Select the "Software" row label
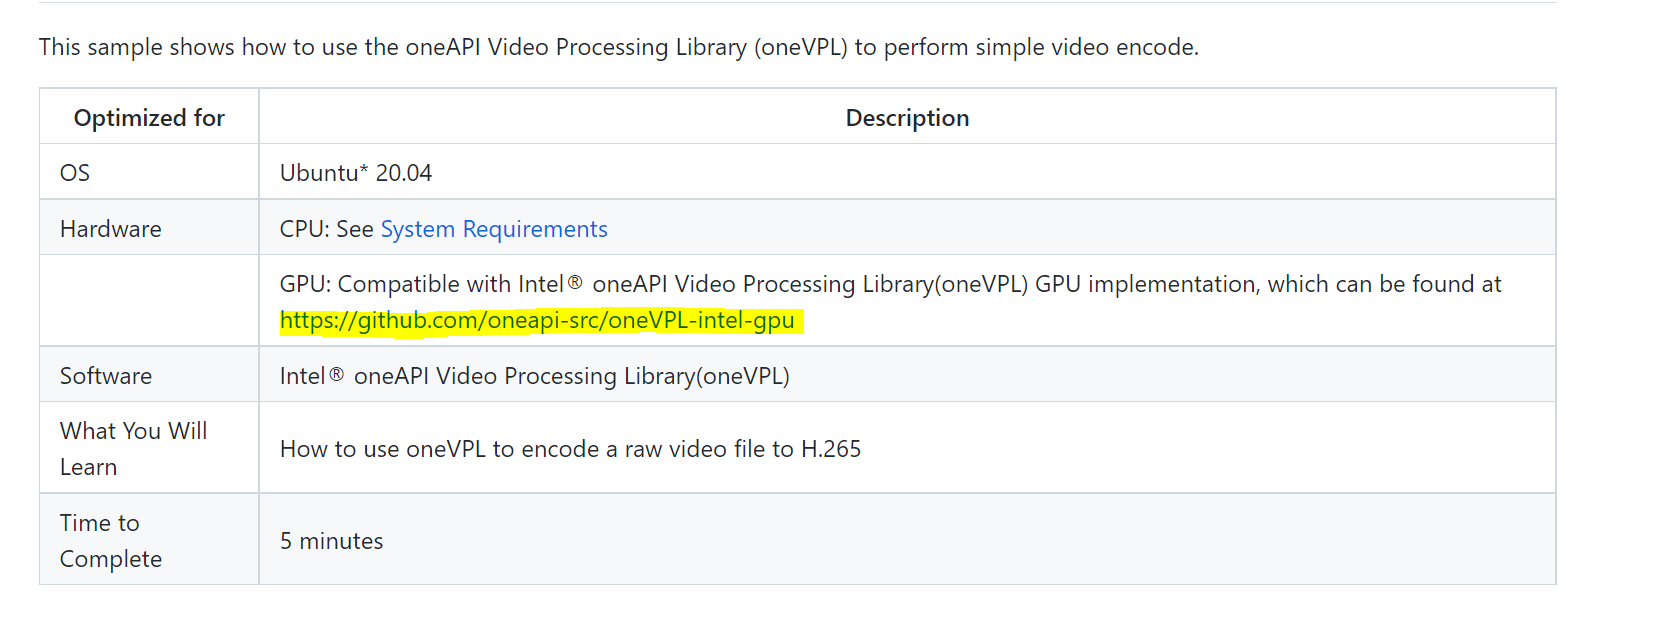This screenshot has height=627, width=1655. [x=106, y=376]
